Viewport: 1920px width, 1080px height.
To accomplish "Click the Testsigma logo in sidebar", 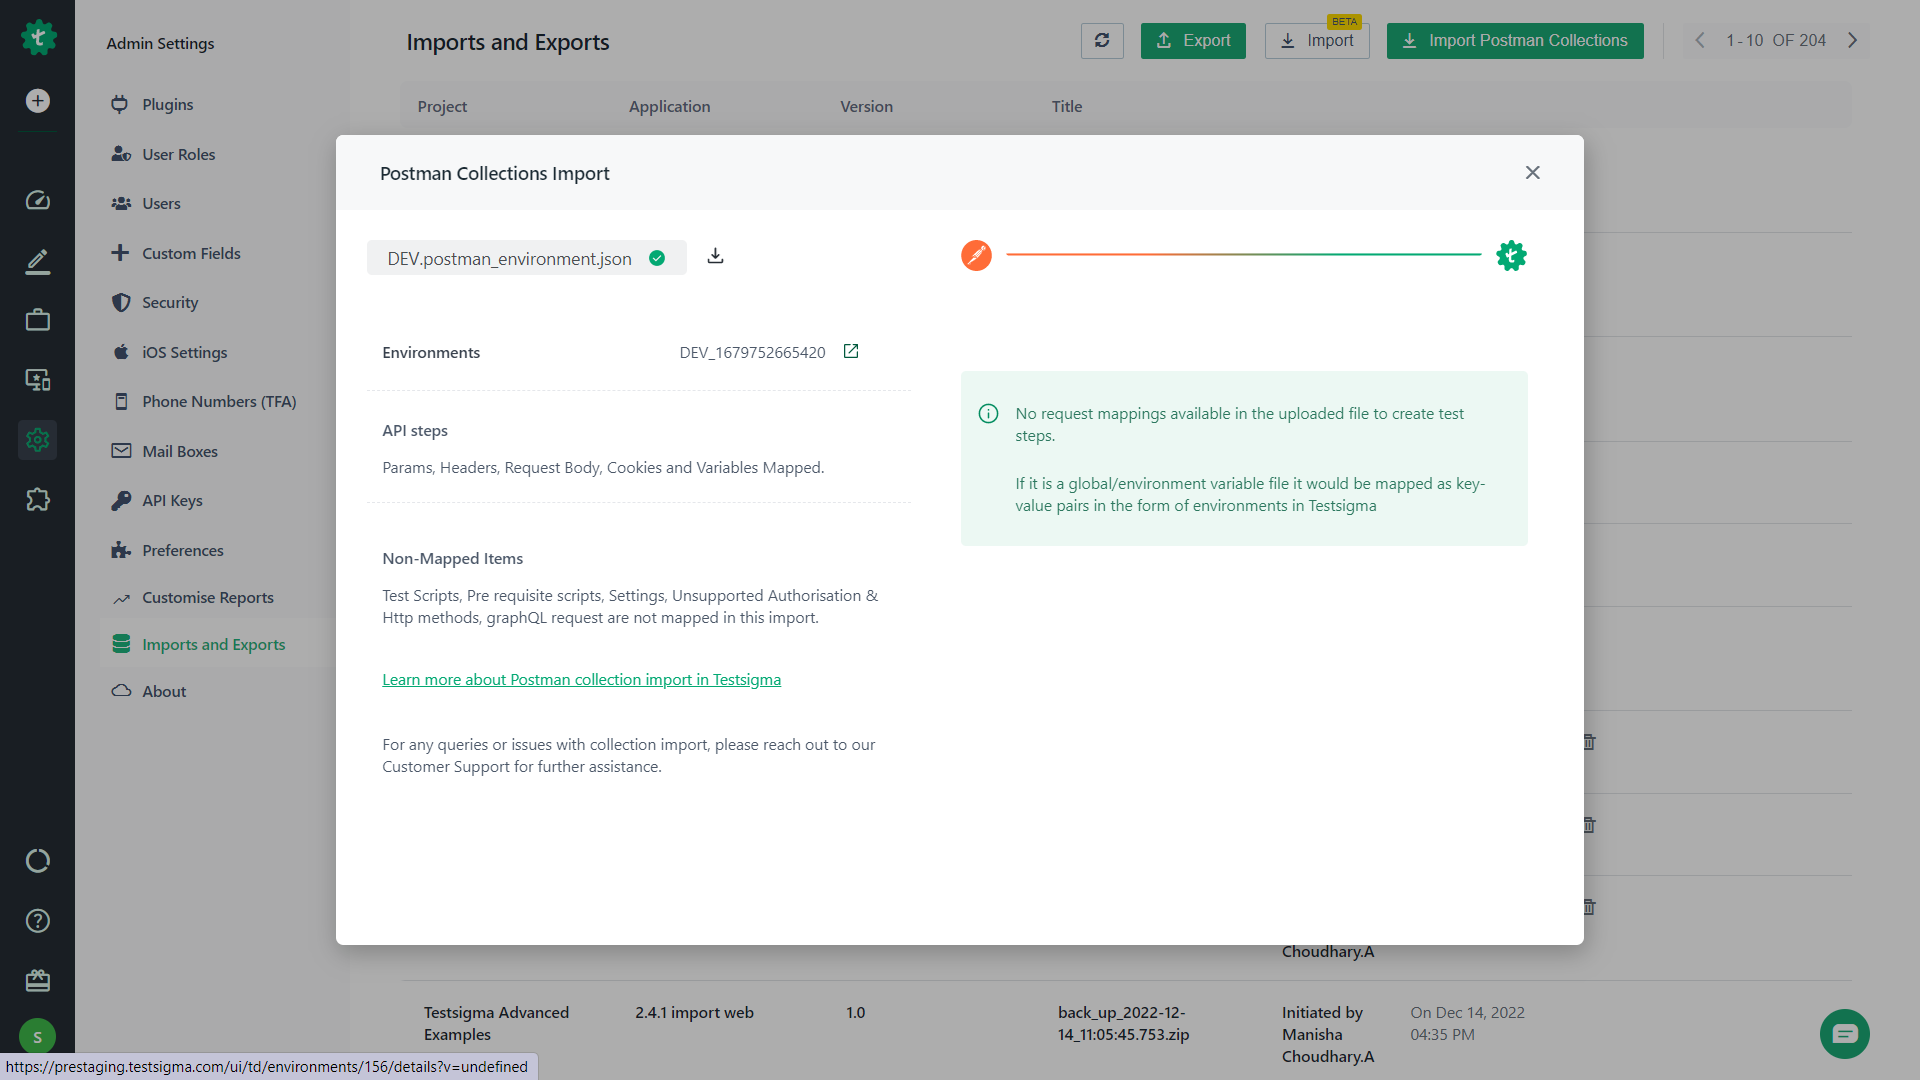I will [x=38, y=38].
